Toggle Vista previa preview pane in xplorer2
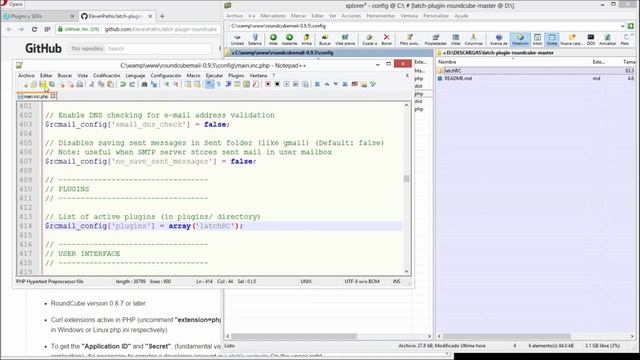The height and width of the screenshot is (360, 640). click(345, 40)
